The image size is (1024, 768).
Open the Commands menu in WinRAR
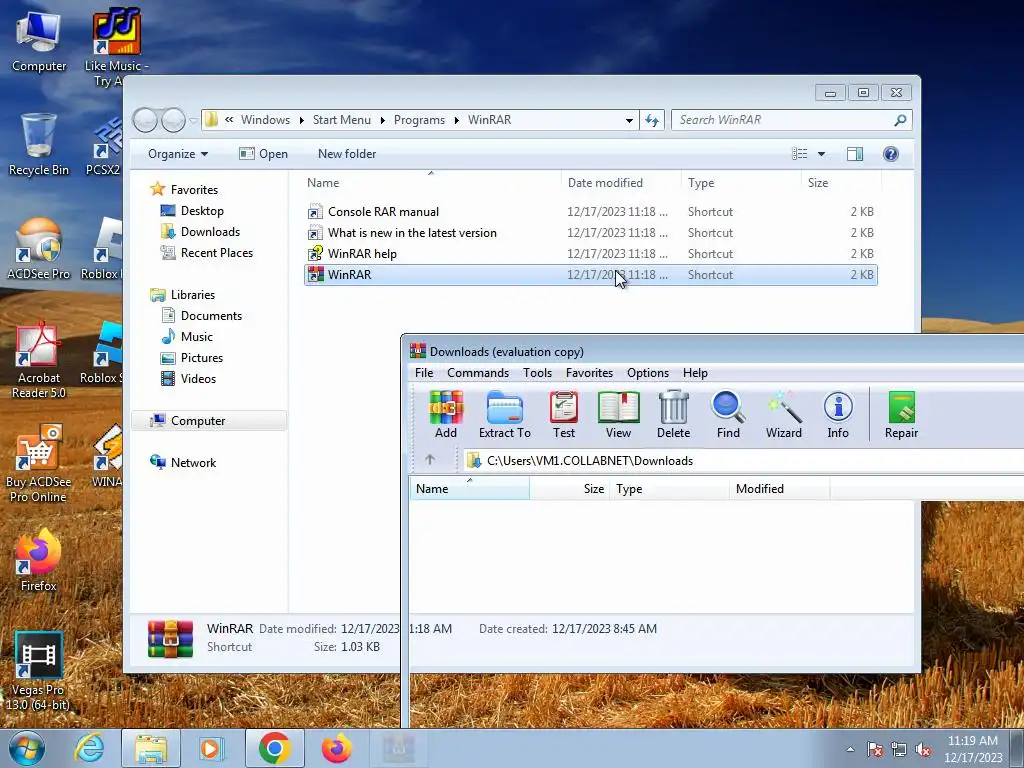(x=478, y=373)
